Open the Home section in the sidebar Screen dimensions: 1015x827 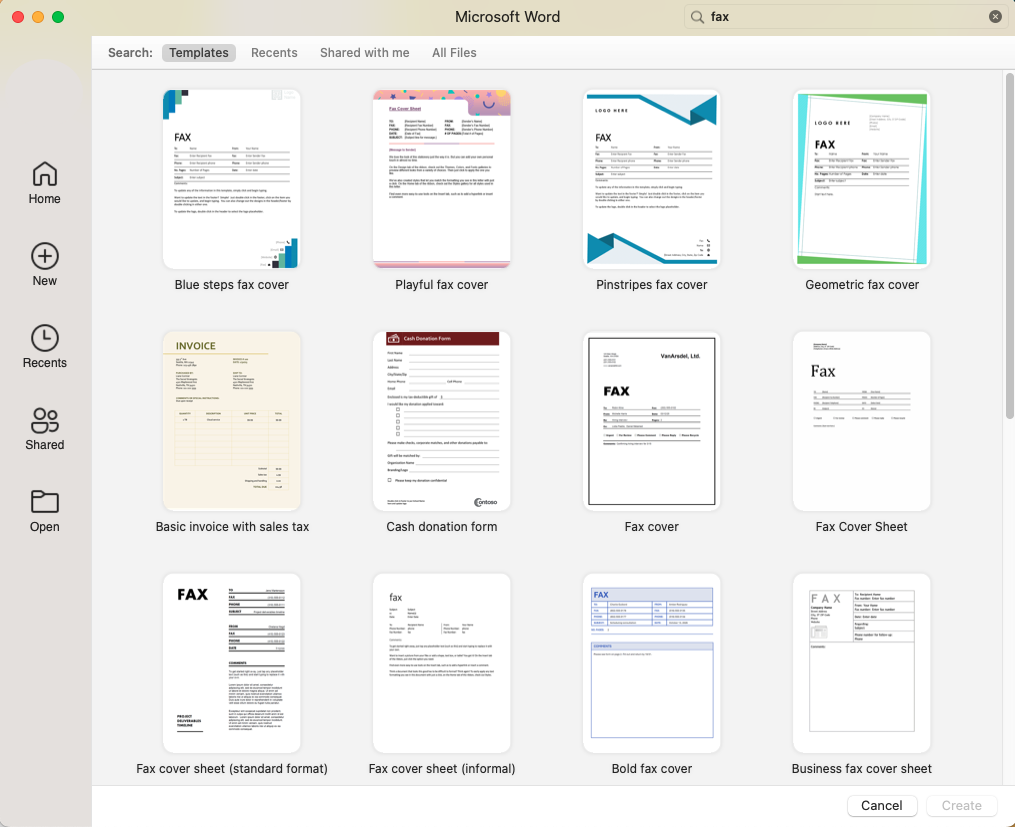click(44, 182)
